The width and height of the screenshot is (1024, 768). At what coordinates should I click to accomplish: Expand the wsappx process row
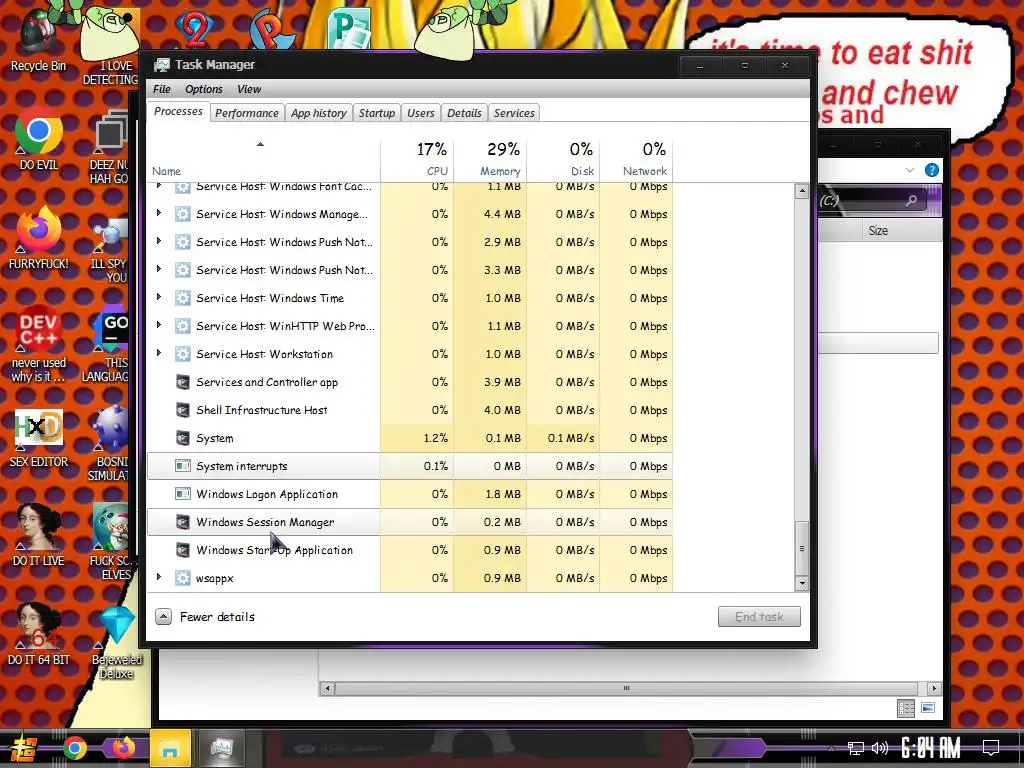(x=159, y=578)
